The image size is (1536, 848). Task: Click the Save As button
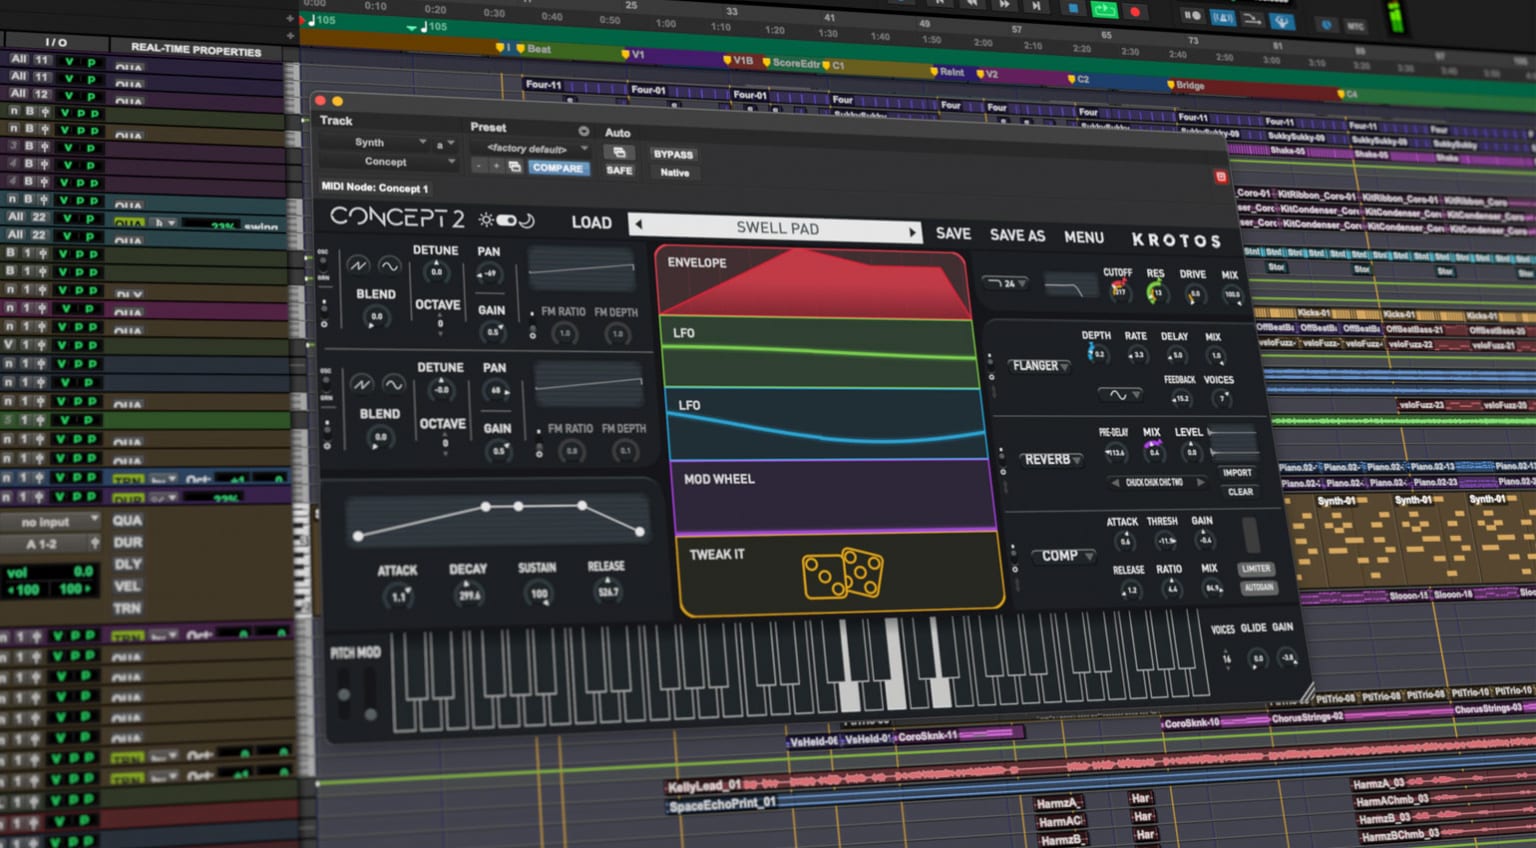coord(1017,235)
